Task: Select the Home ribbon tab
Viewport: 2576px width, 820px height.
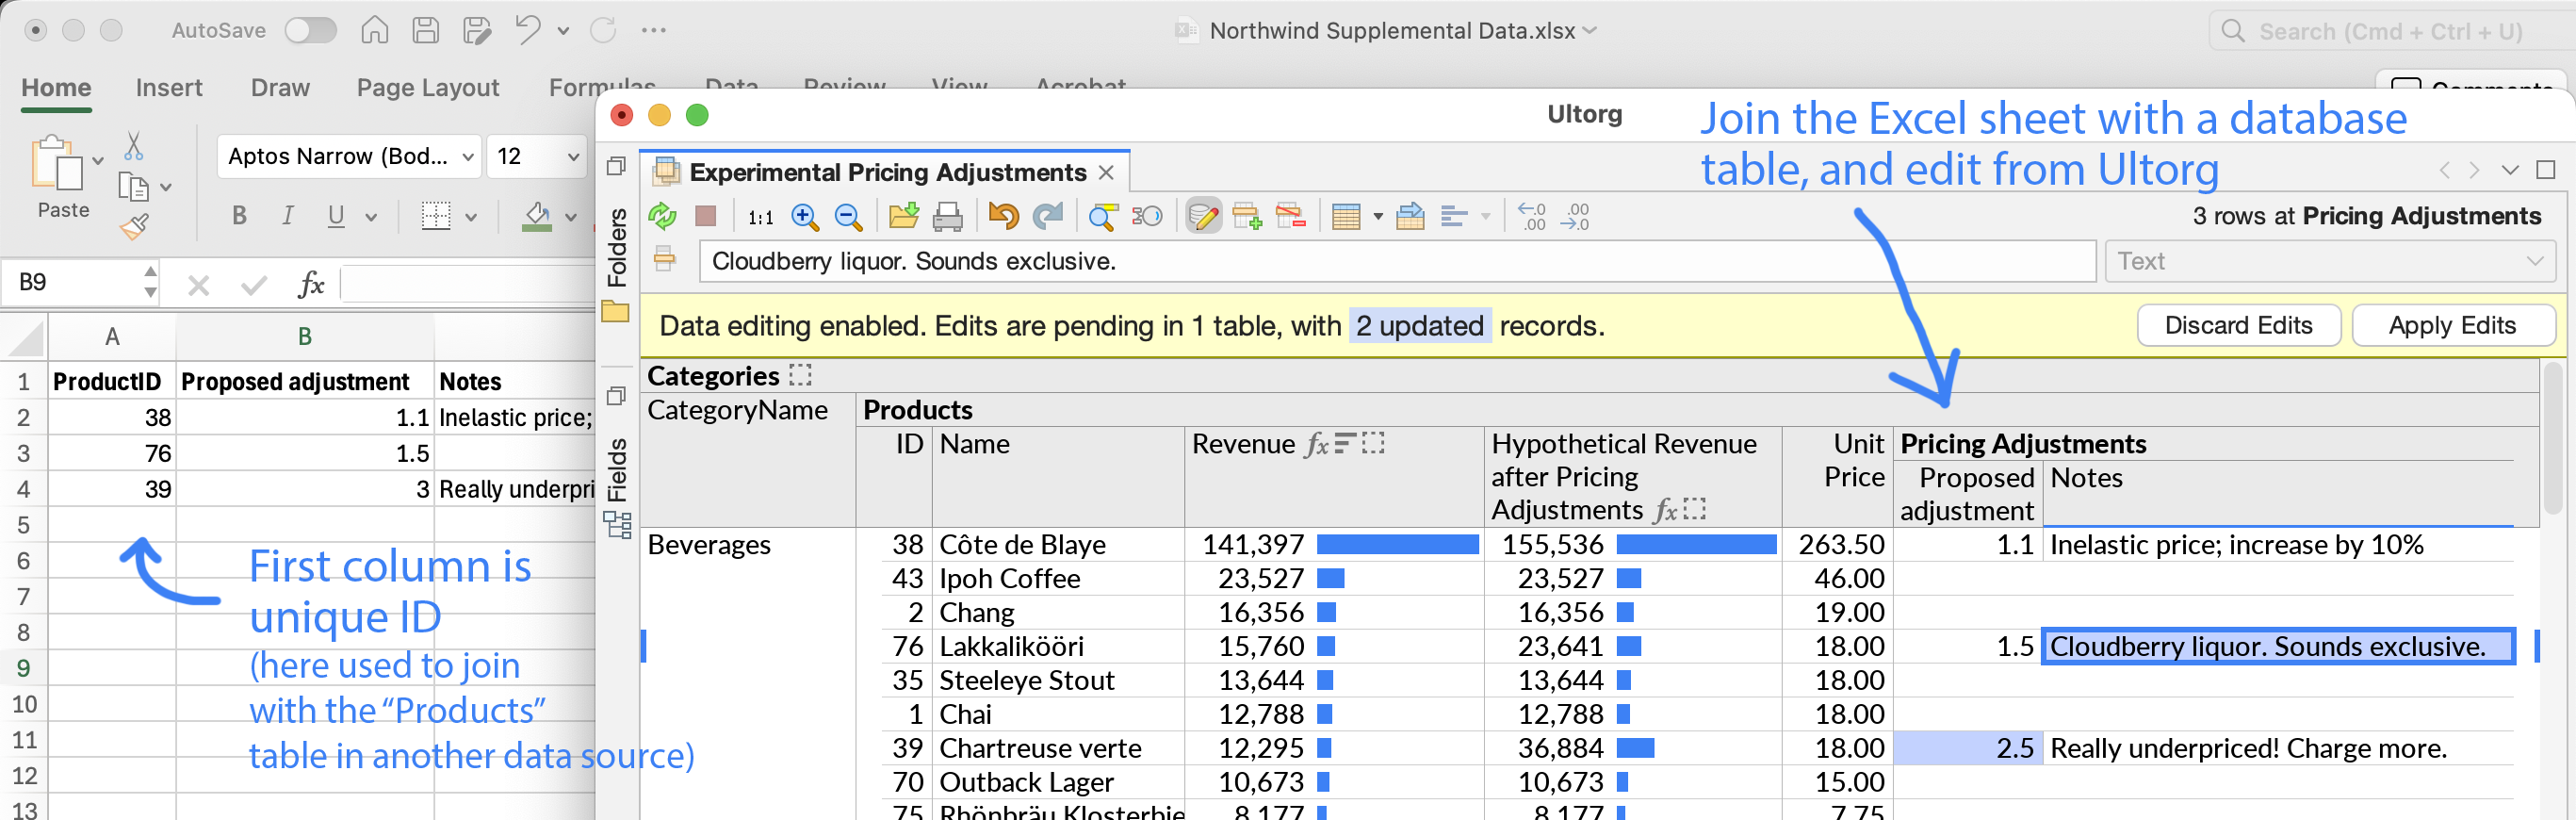Action: click(56, 88)
